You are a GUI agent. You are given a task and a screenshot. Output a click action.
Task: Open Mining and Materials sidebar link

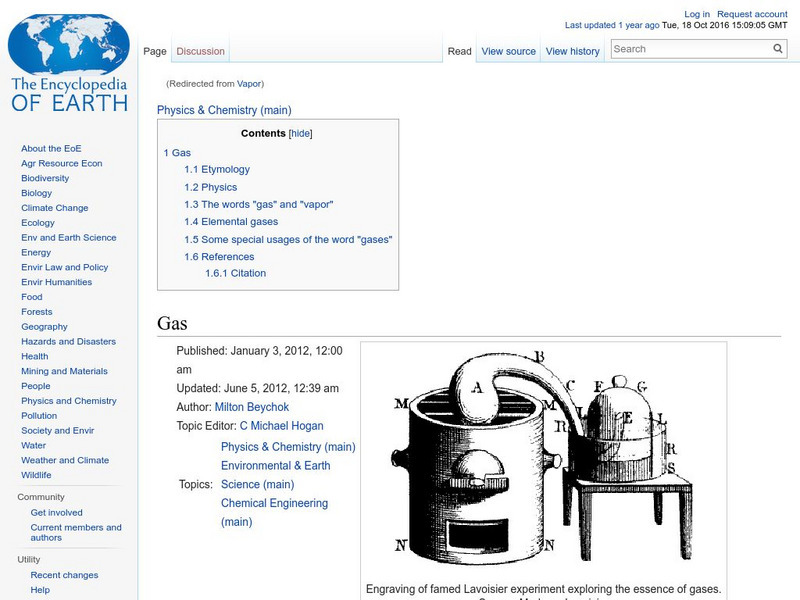pyautogui.click(x=64, y=371)
